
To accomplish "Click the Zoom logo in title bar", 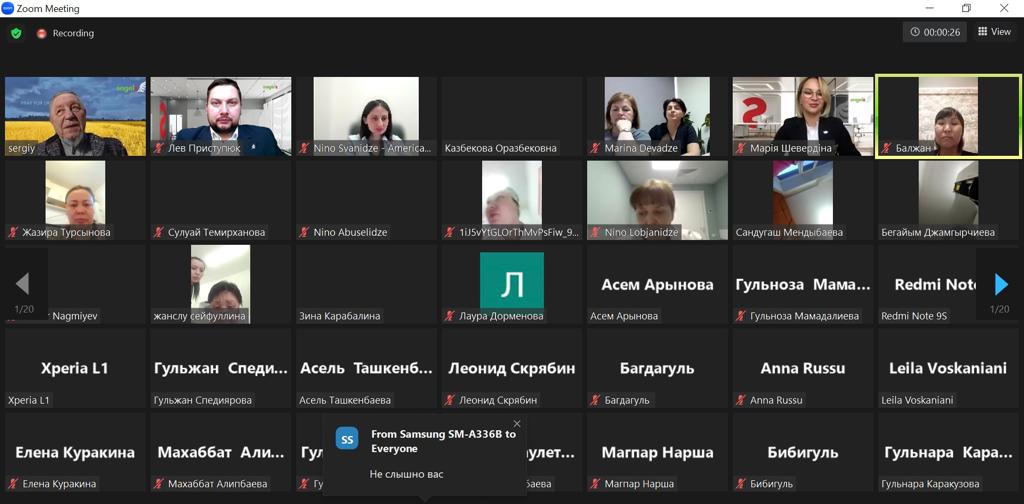I will [7, 8].
